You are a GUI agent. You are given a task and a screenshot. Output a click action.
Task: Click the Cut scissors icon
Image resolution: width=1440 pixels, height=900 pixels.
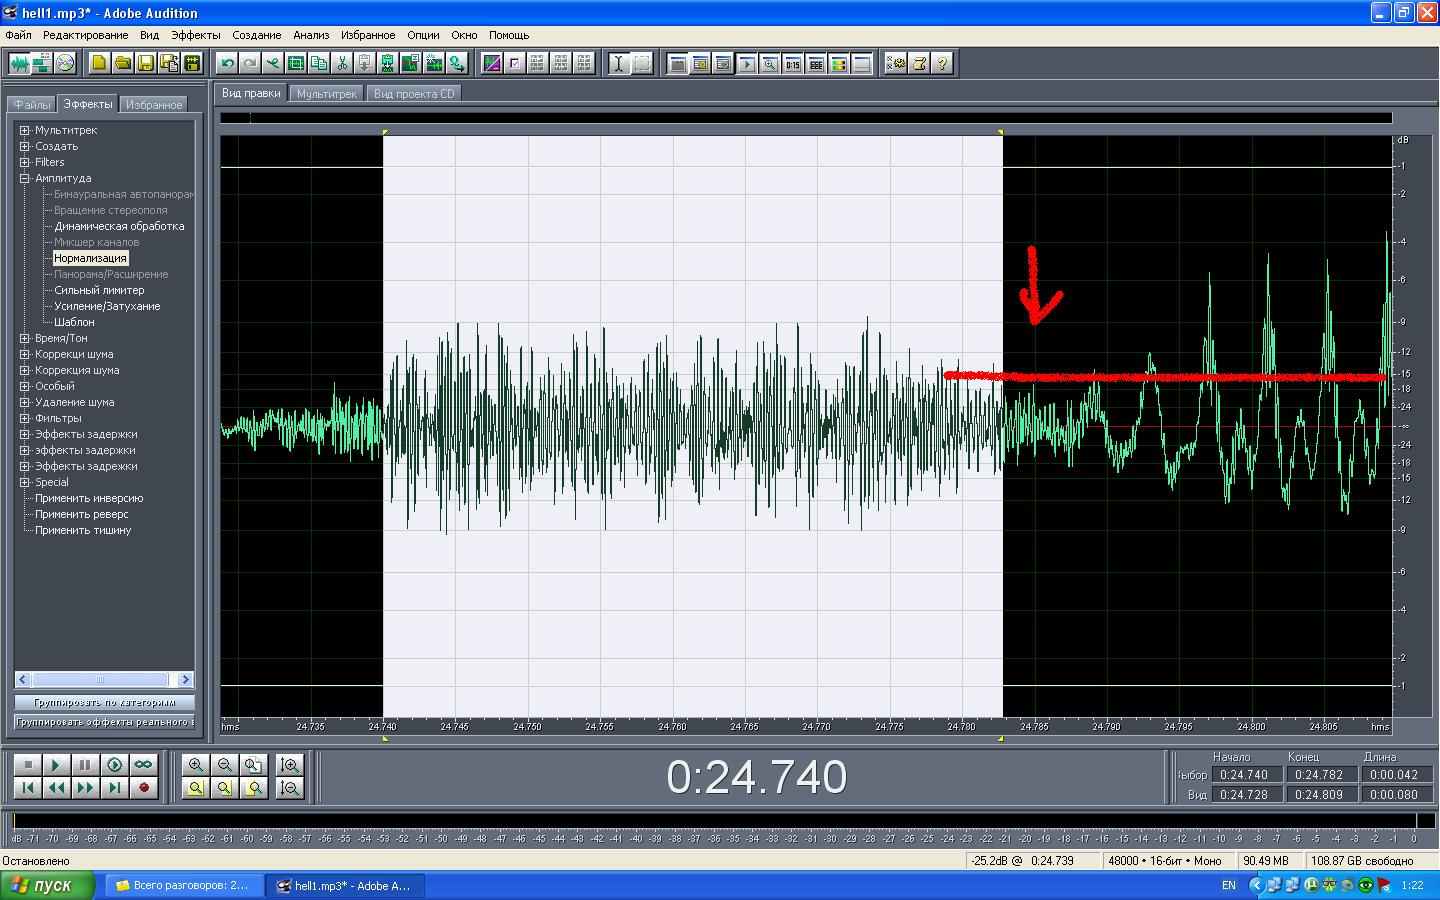[x=342, y=64]
